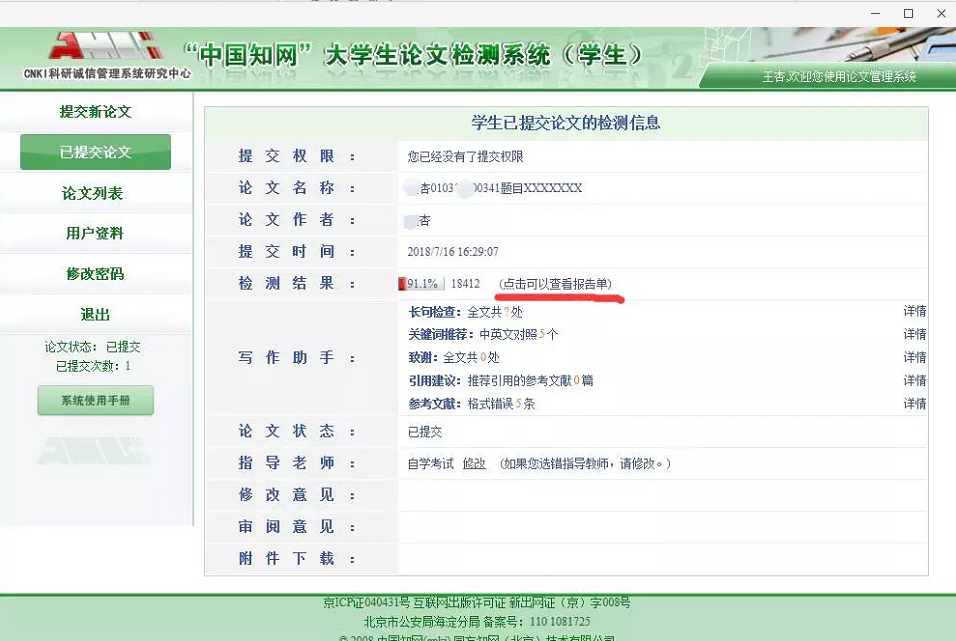Screen dimensions: 956x641
Task: Click the text CNKI科研诚信管理系统研究中心
Action: 107,74
